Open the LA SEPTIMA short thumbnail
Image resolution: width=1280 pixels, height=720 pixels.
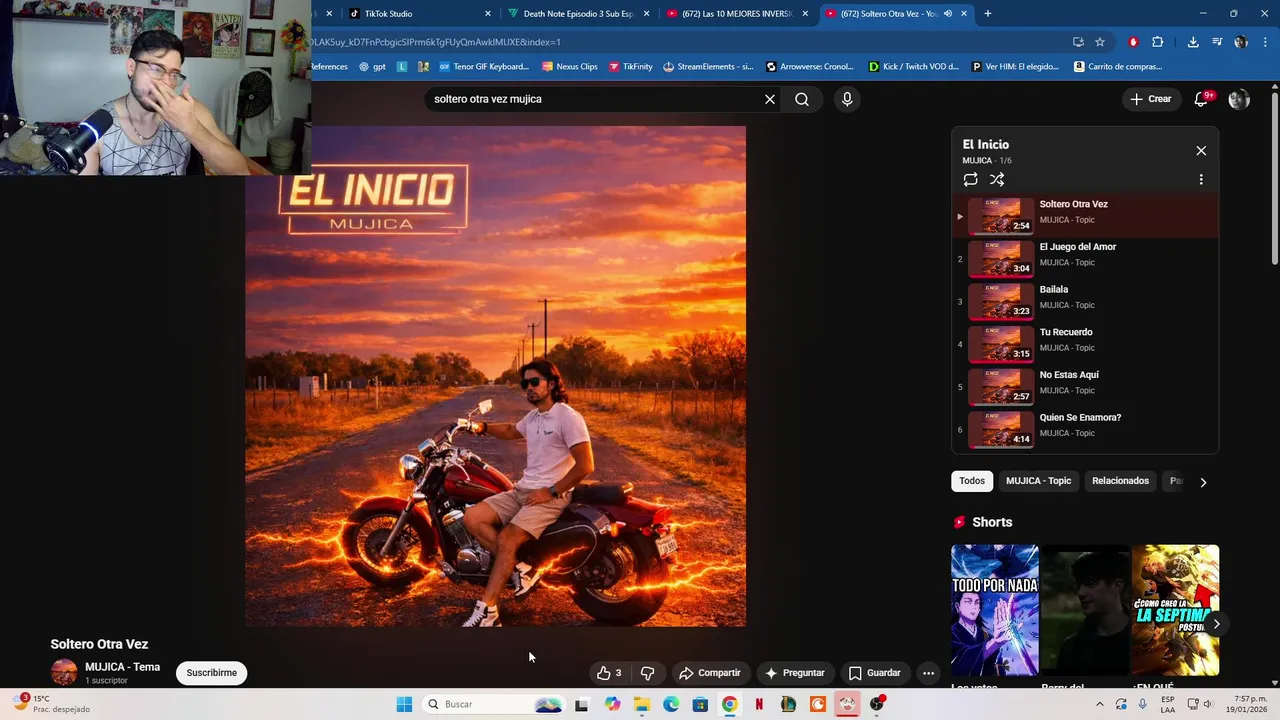[x=1175, y=610]
